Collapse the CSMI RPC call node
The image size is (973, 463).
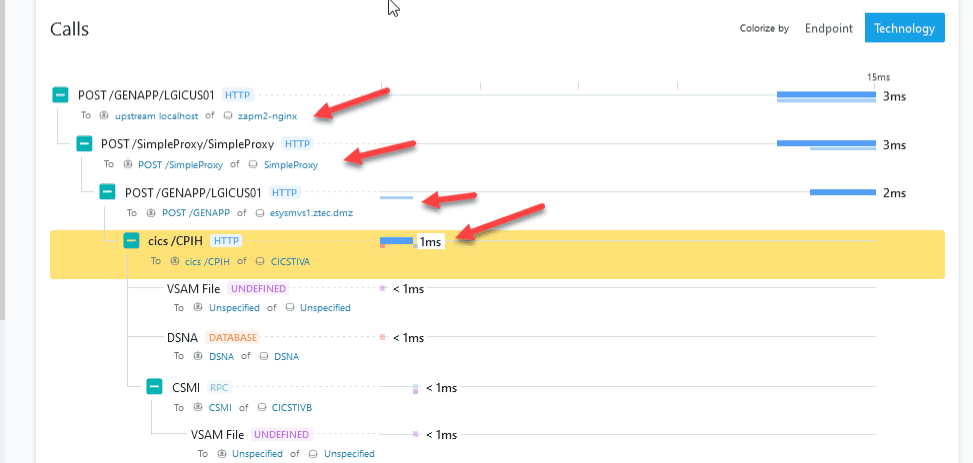click(x=154, y=387)
